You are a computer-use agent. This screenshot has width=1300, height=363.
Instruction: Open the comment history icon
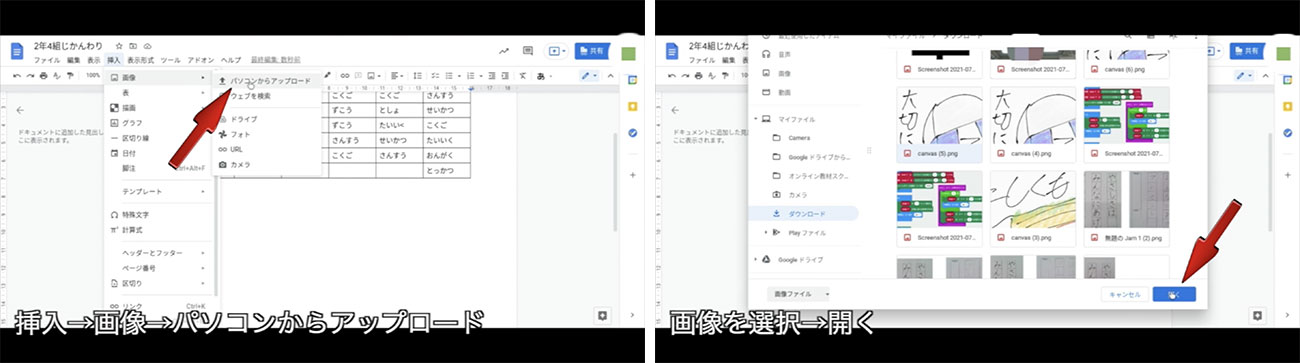[x=529, y=51]
